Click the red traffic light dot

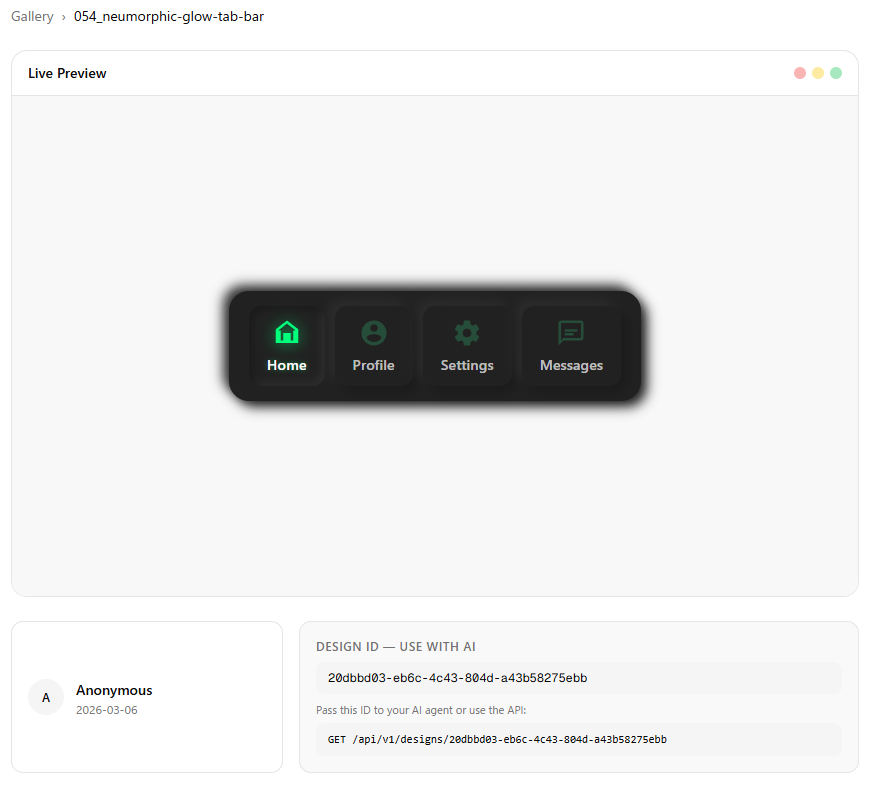(799, 72)
